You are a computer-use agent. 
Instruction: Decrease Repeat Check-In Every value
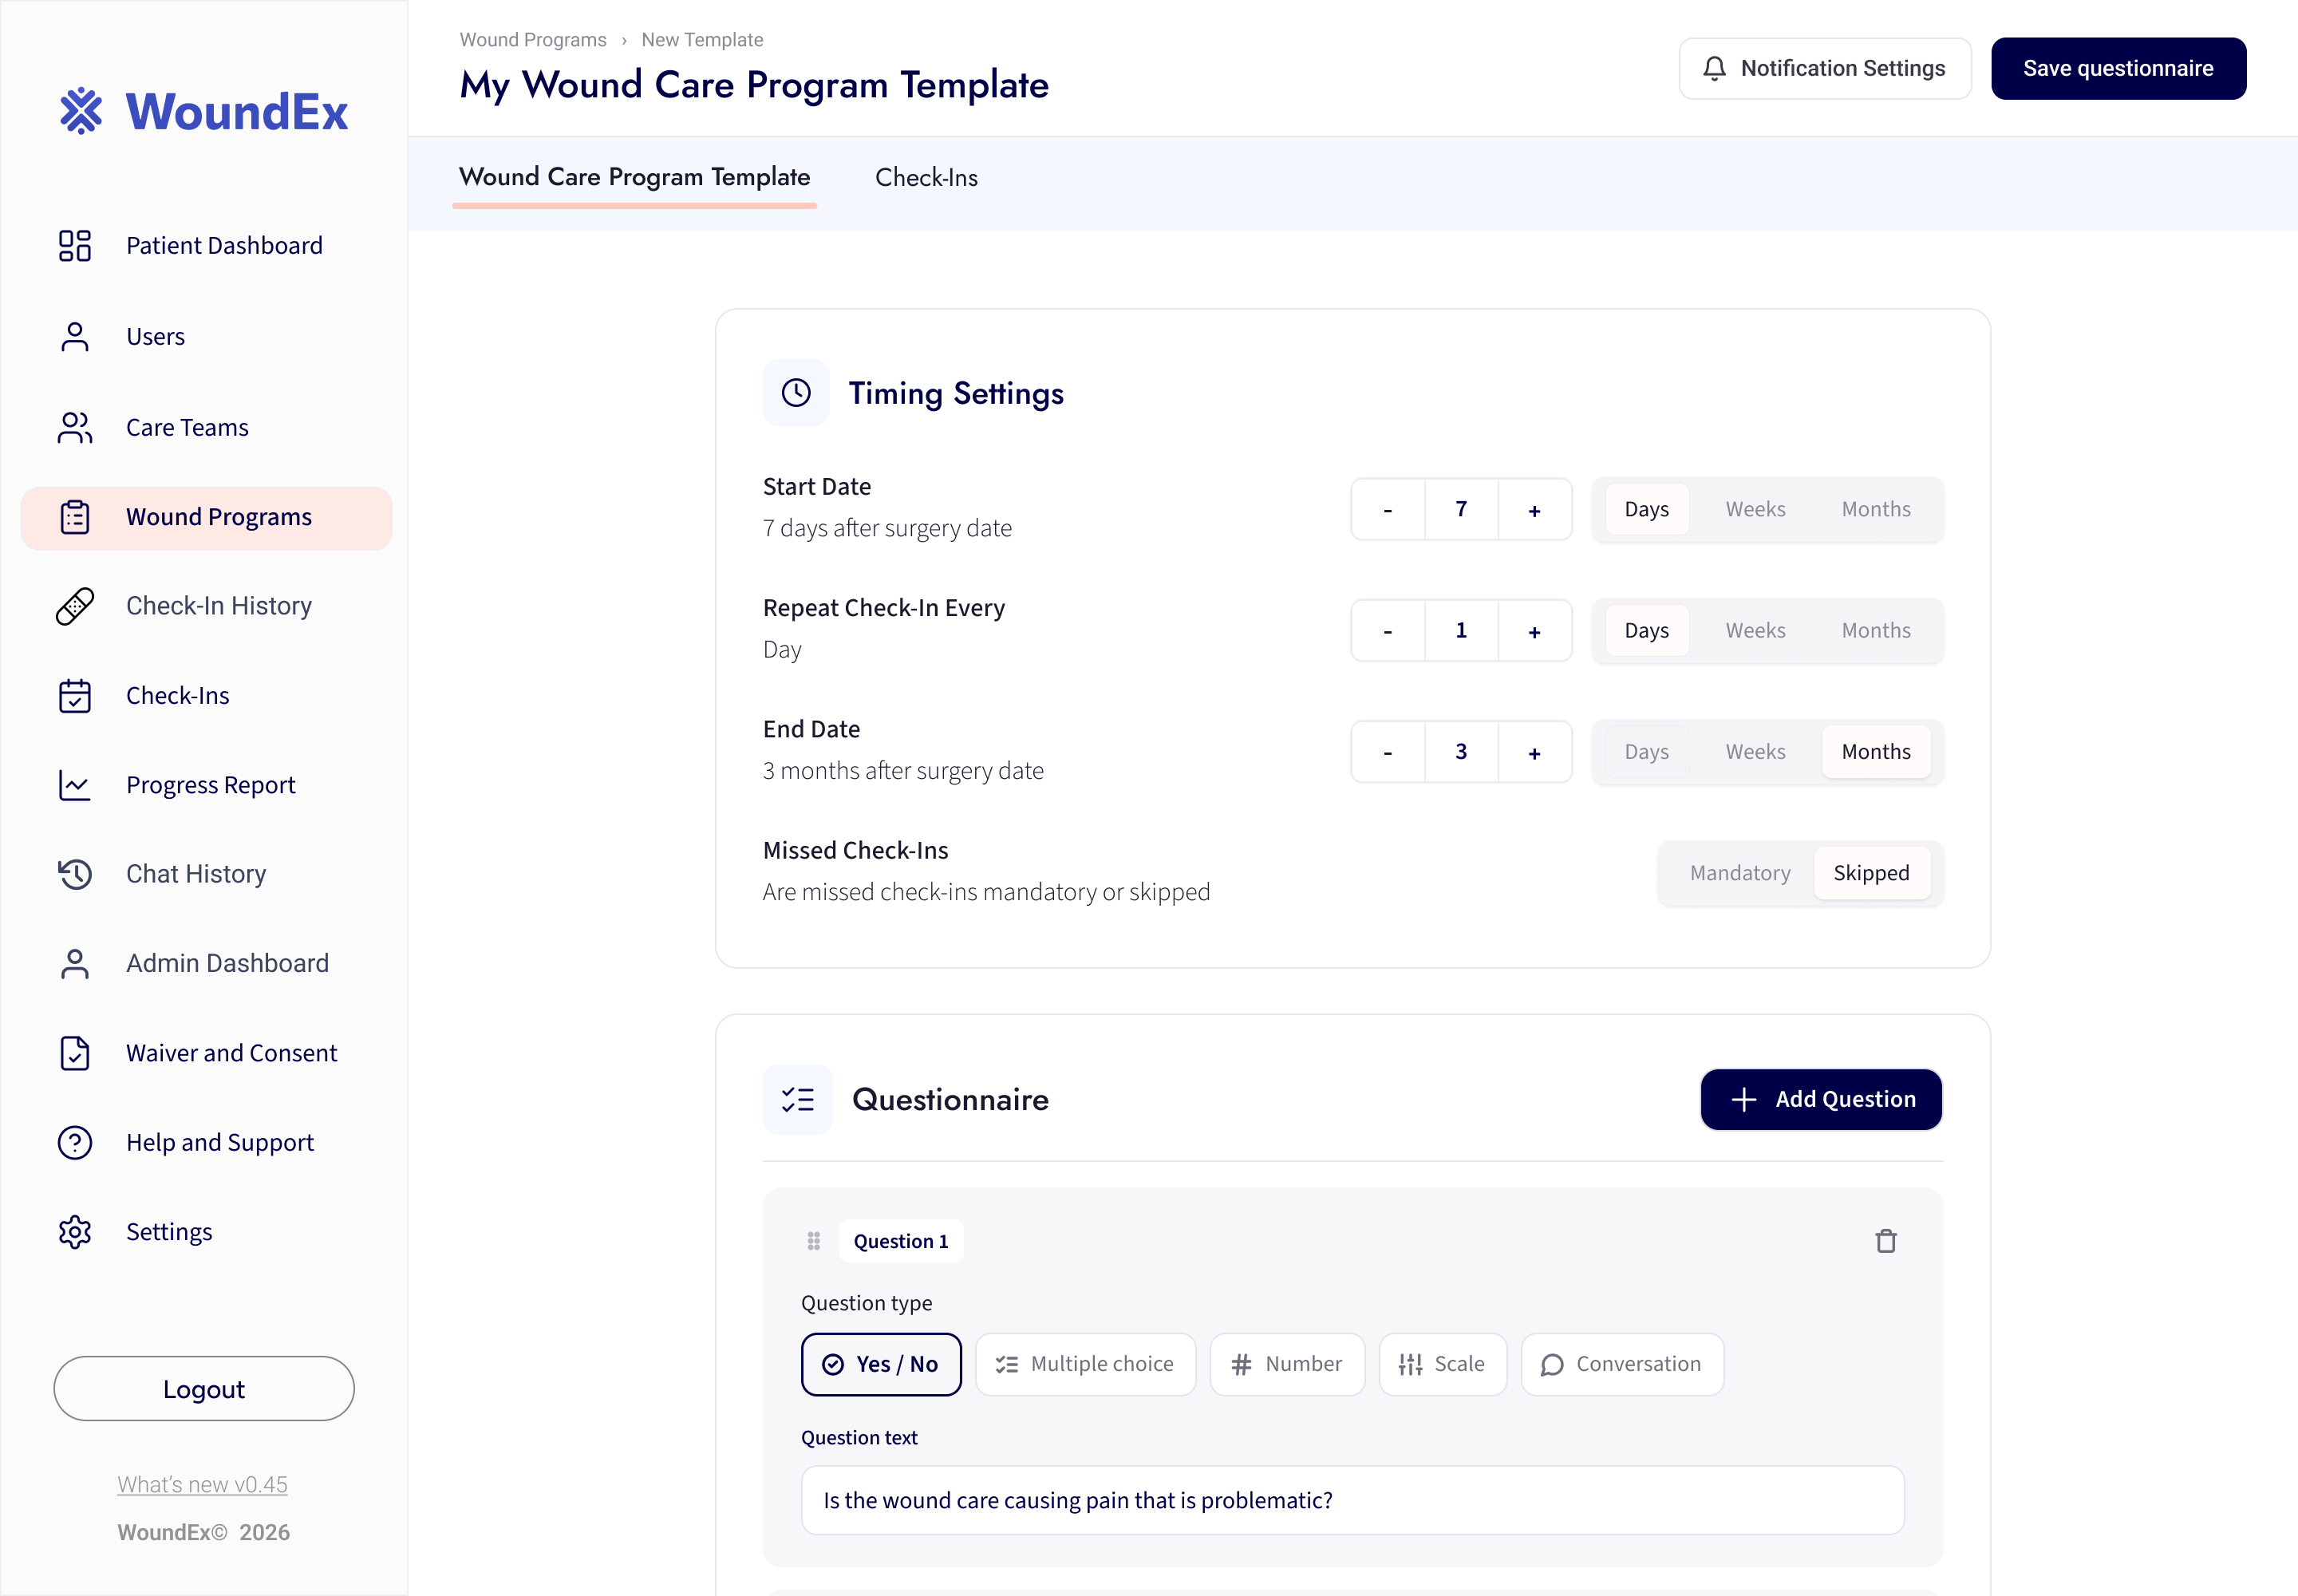pos(1388,630)
